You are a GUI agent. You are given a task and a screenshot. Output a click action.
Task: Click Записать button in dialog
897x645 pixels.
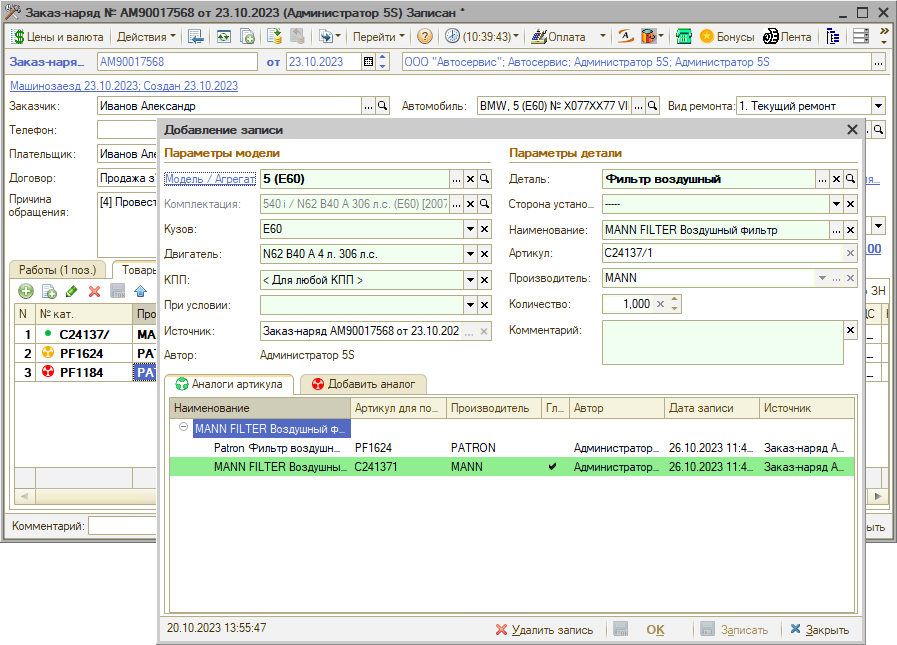(x=735, y=630)
